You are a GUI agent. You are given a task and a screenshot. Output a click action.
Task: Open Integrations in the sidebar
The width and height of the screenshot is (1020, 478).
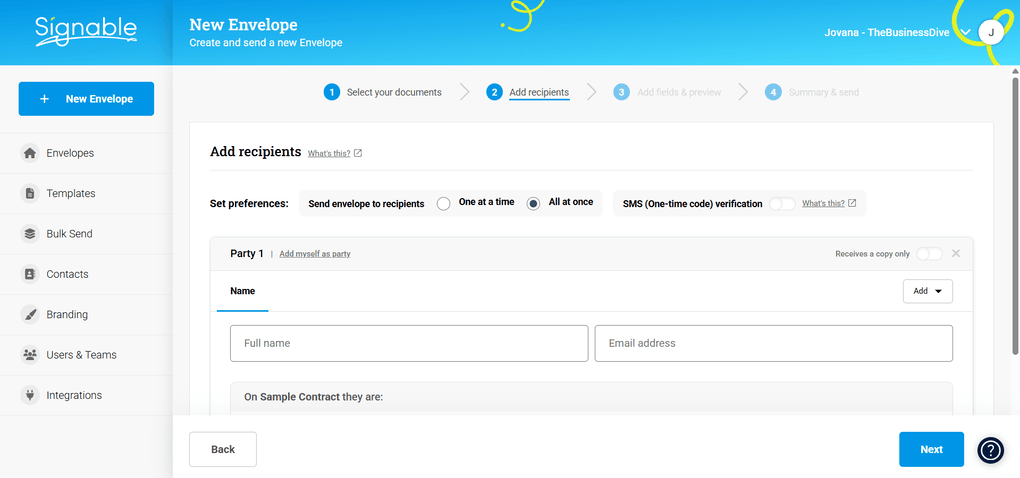coord(86,395)
